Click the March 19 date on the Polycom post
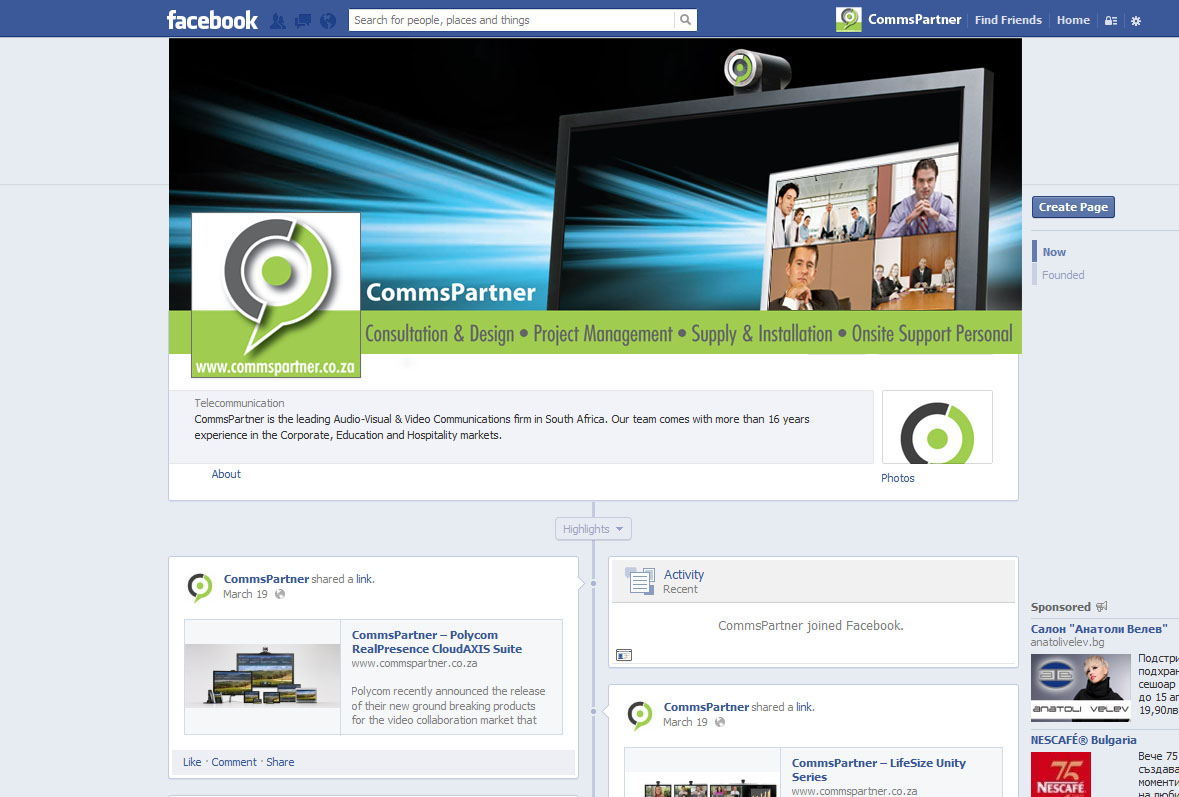Screen dimensions: 1179x797 click(x=245, y=594)
